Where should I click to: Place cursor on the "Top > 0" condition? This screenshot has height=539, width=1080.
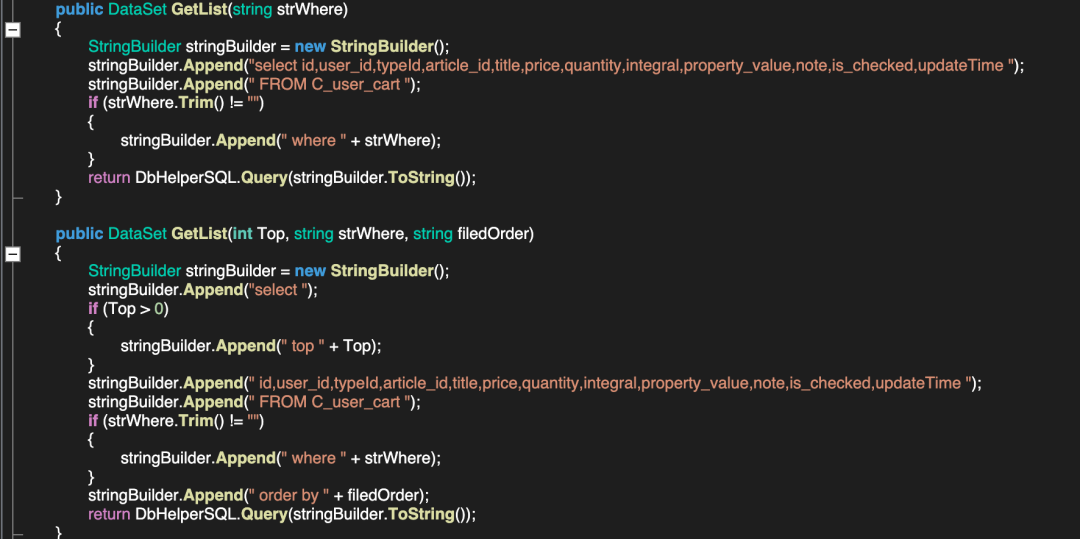click(138, 309)
